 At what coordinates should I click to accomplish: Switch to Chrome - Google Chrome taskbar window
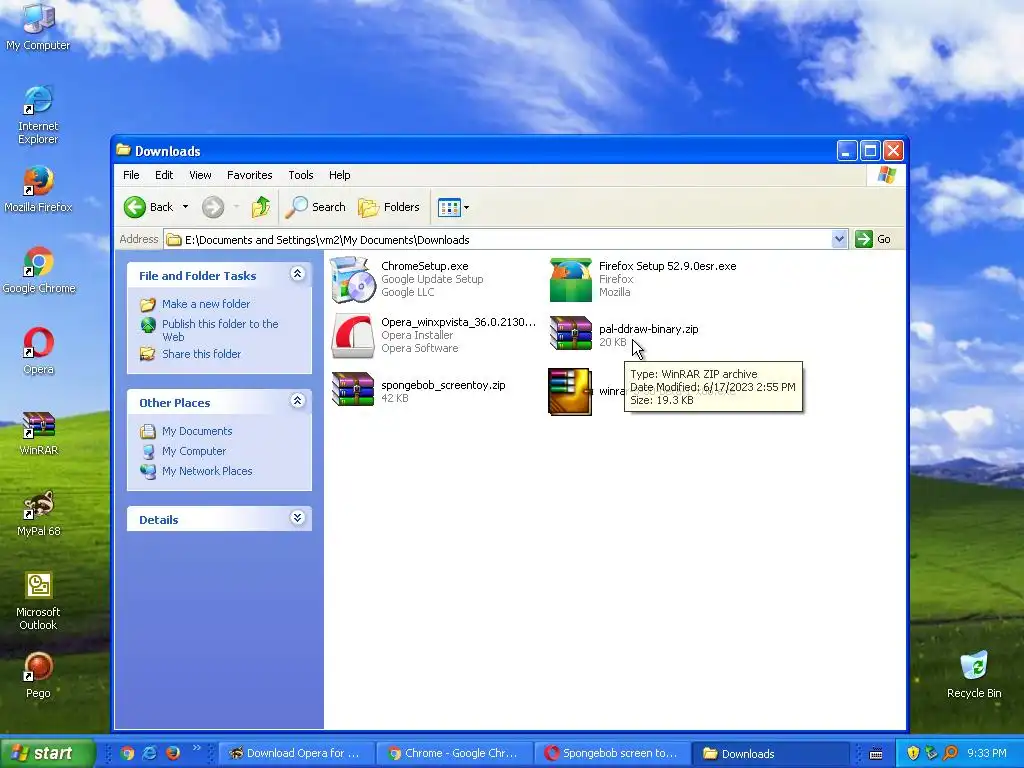coord(455,753)
